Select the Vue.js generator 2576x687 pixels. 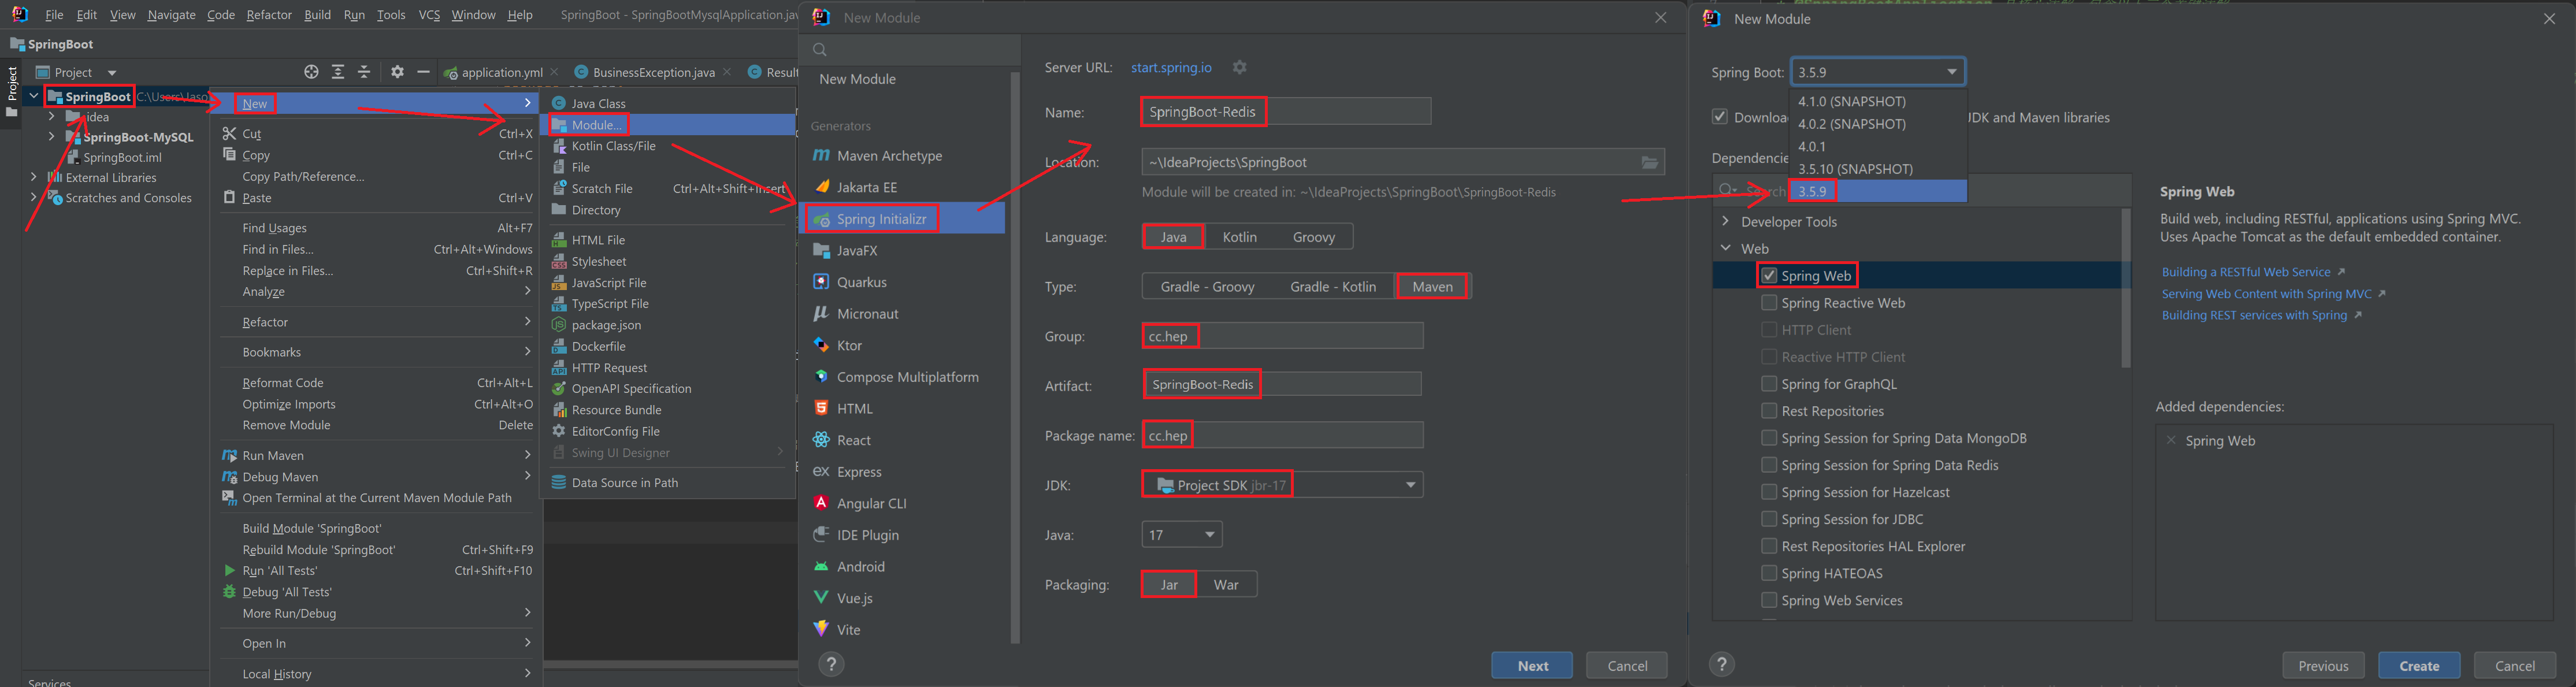[x=854, y=598]
